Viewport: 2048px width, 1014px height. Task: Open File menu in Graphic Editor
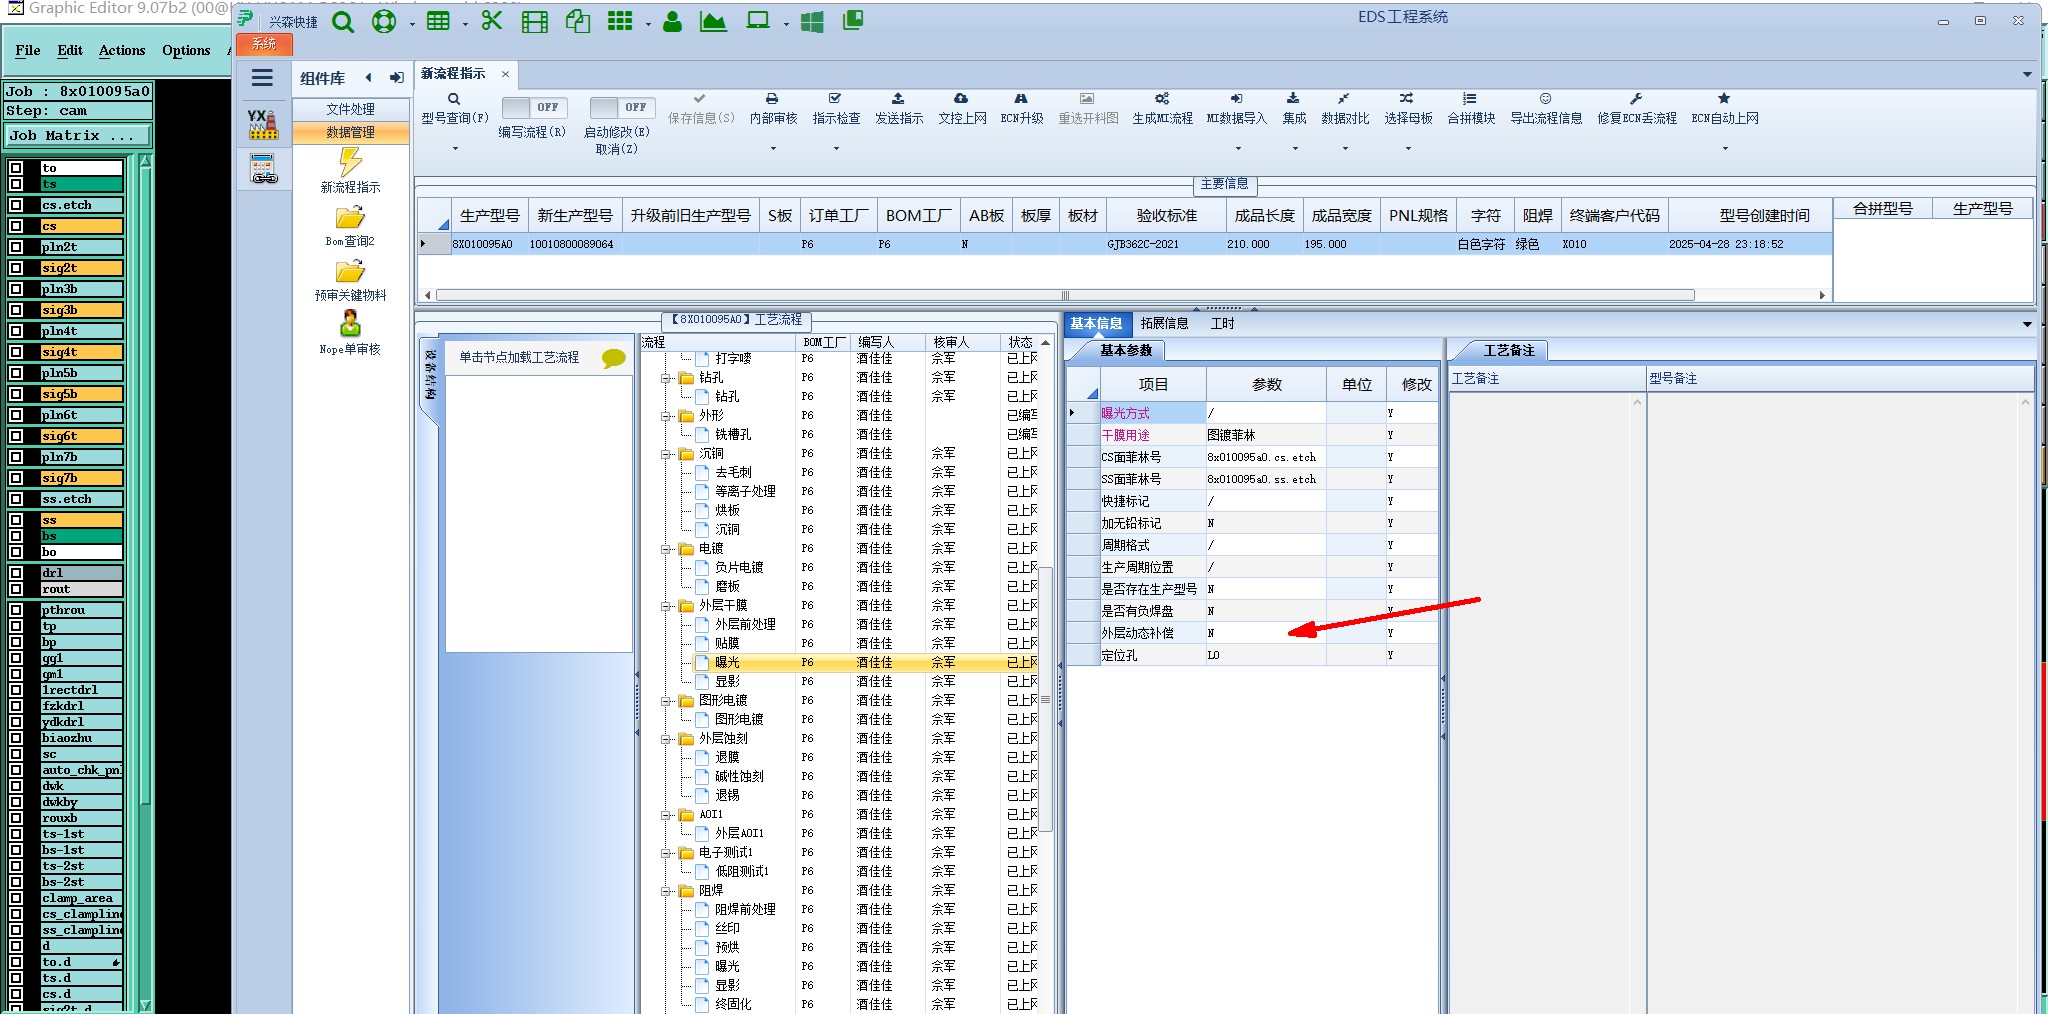[28, 50]
